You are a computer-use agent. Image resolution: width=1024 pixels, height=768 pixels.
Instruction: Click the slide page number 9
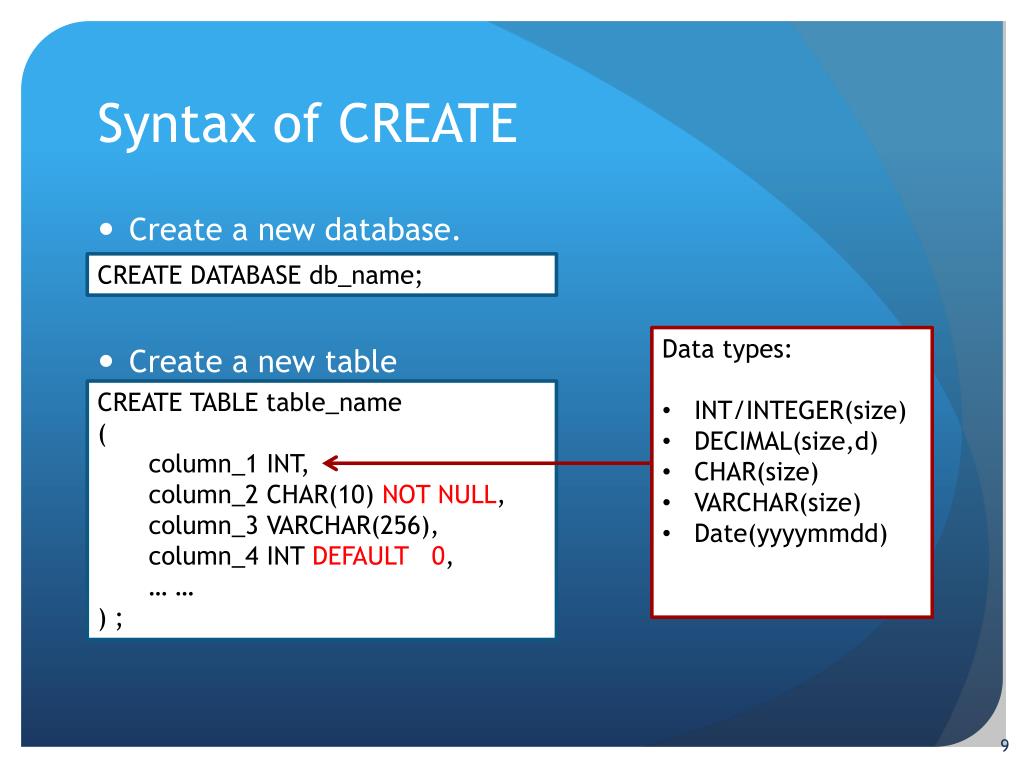1004,745
